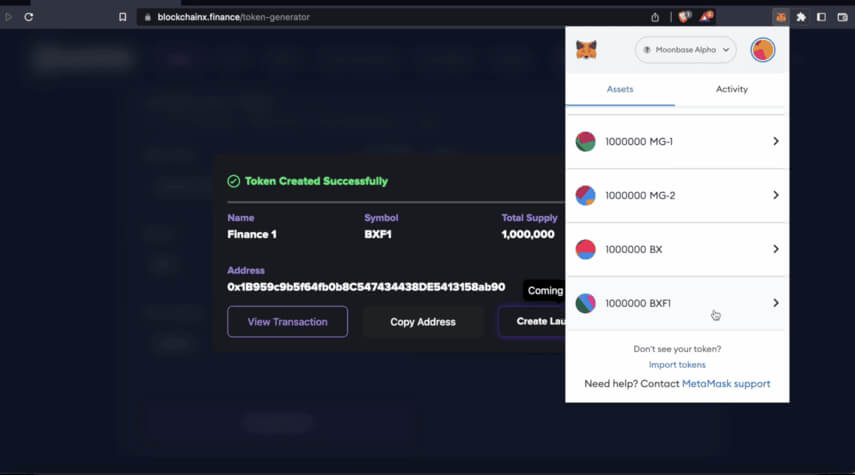Click the Finance 1 name value
855x475 pixels.
(252, 234)
